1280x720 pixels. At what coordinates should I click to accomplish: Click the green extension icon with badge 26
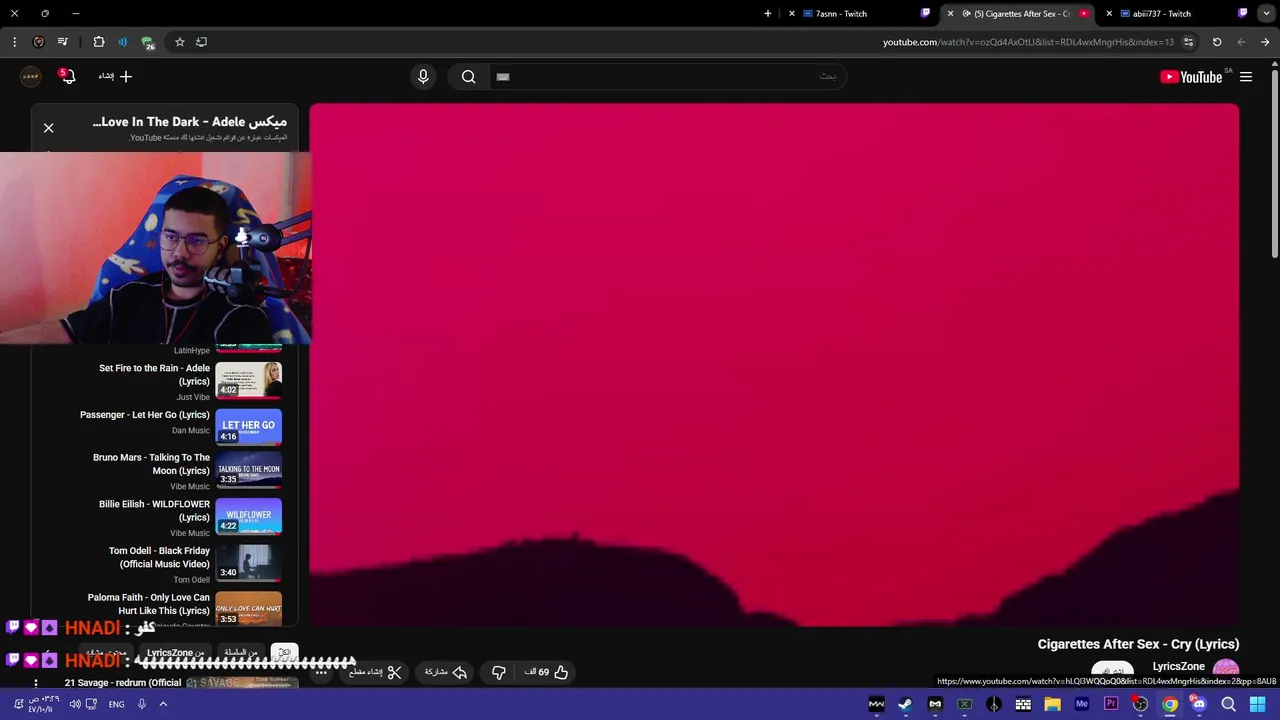[x=148, y=43]
